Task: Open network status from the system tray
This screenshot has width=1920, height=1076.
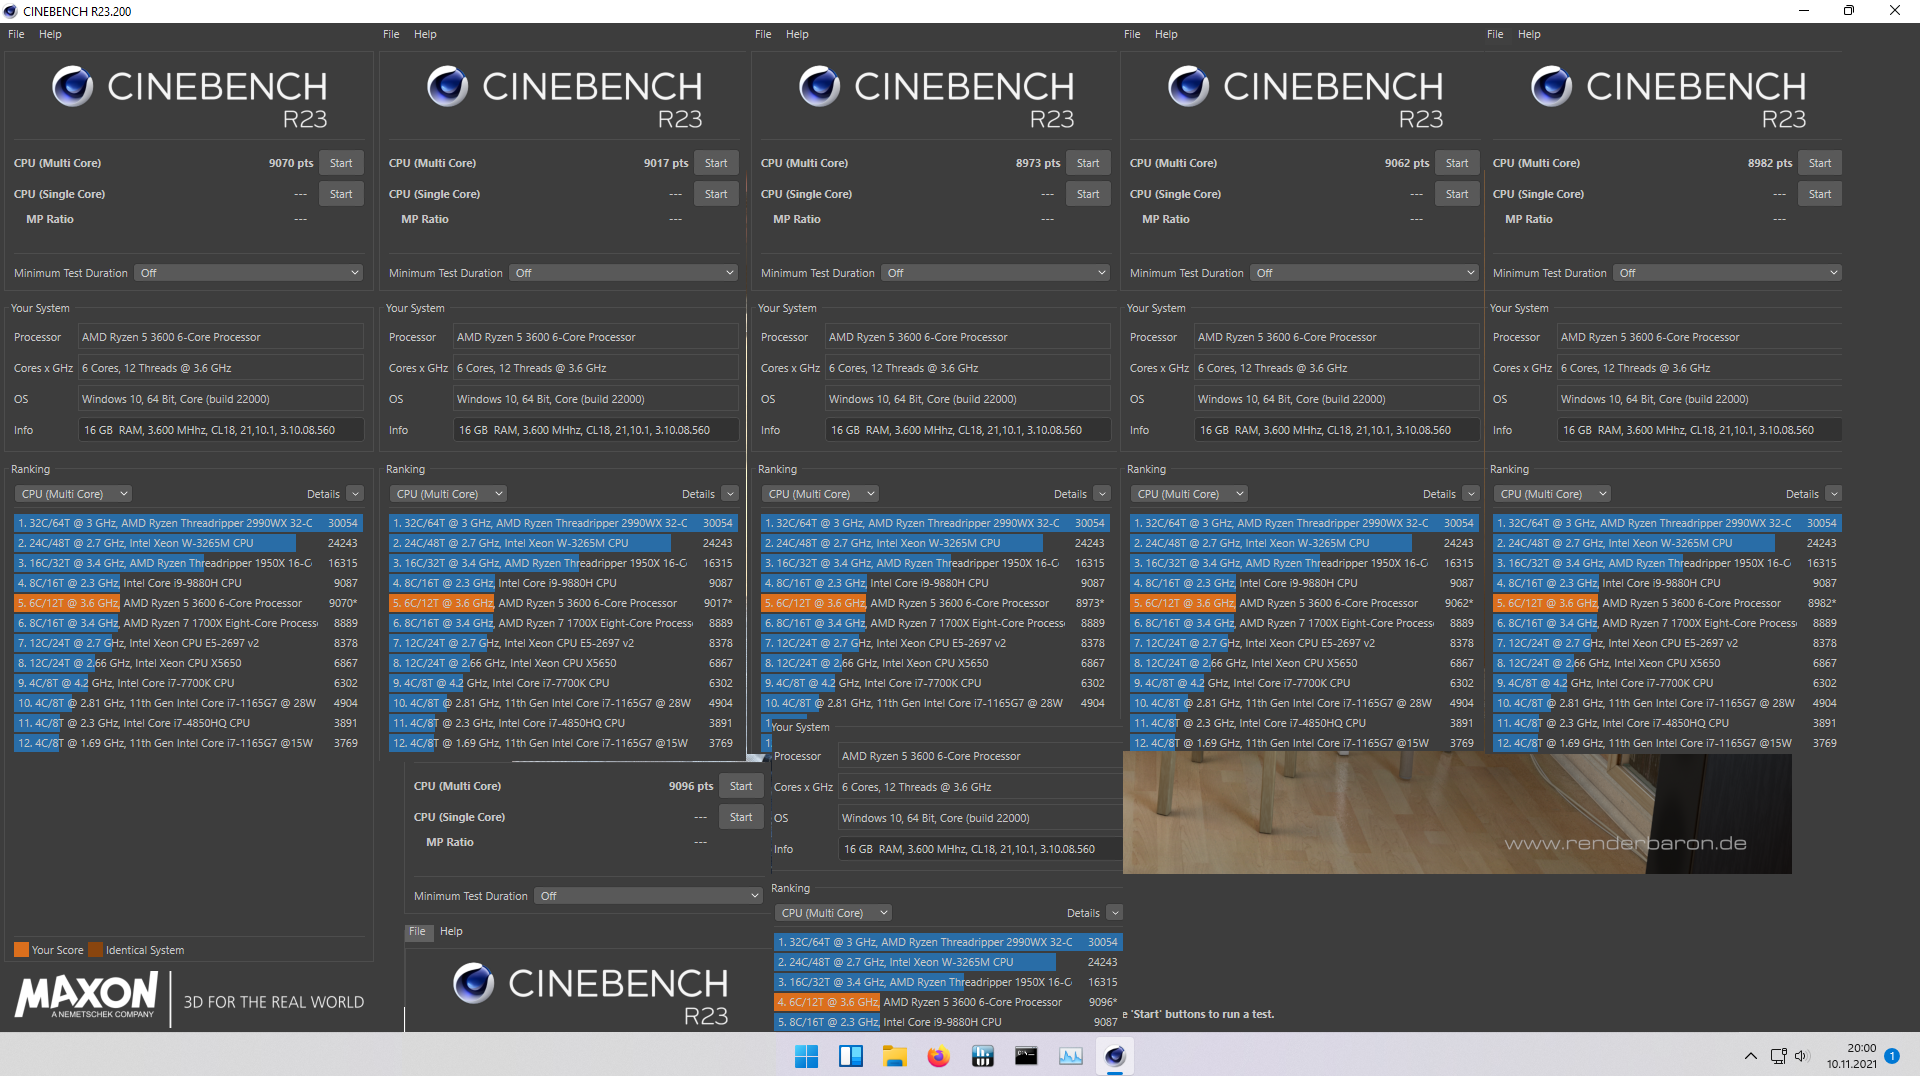Action: click(1778, 1056)
